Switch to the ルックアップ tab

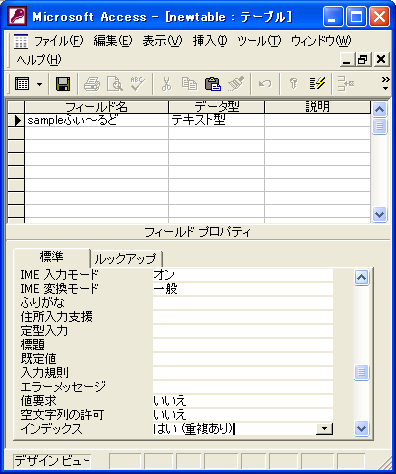pyautogui.click(x=125, y=258)
